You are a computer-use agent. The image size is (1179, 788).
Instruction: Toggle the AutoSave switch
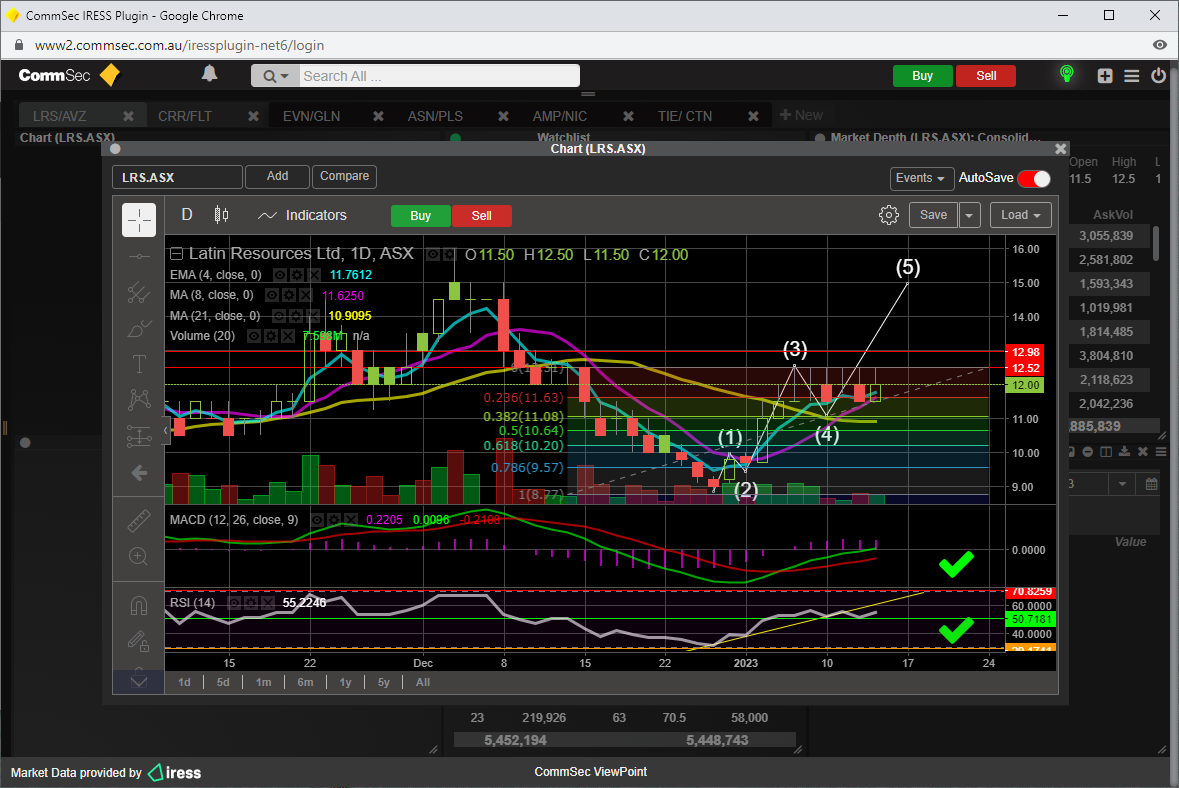[1034, 178]
